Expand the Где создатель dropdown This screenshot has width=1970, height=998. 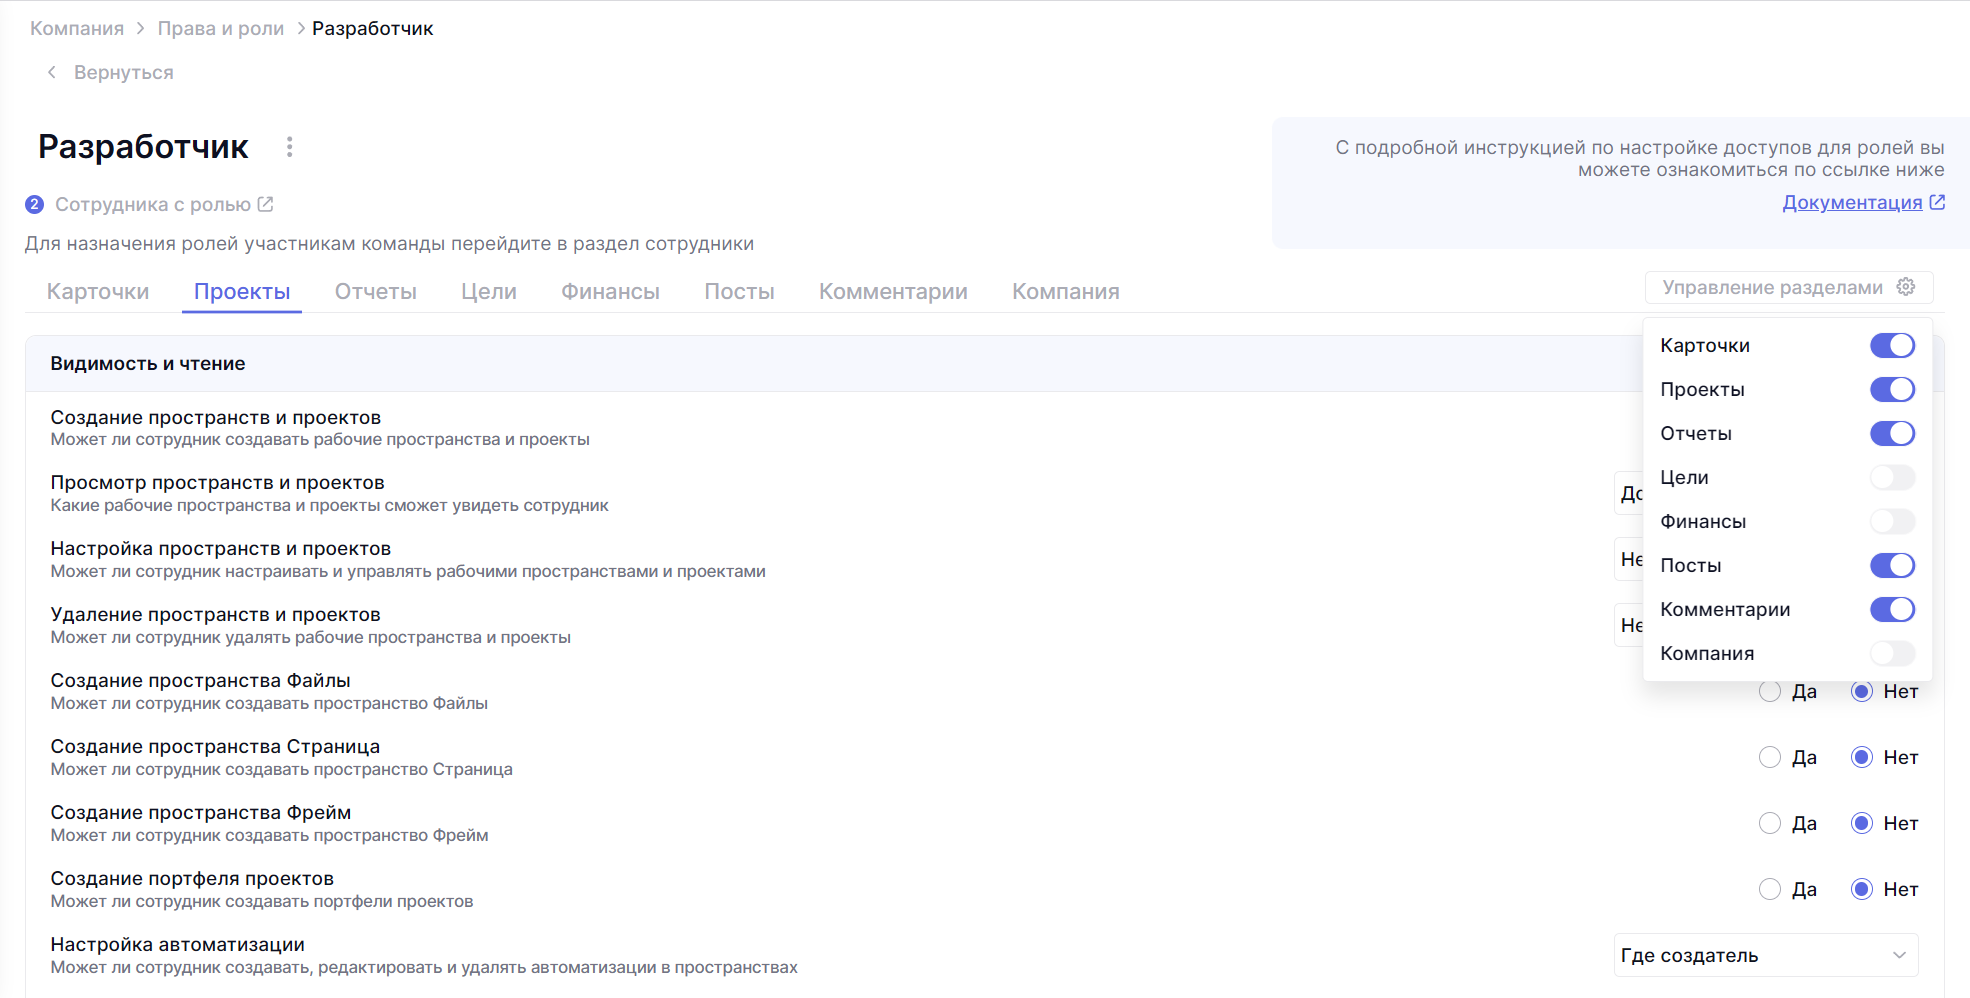(x=1766, y=955)
